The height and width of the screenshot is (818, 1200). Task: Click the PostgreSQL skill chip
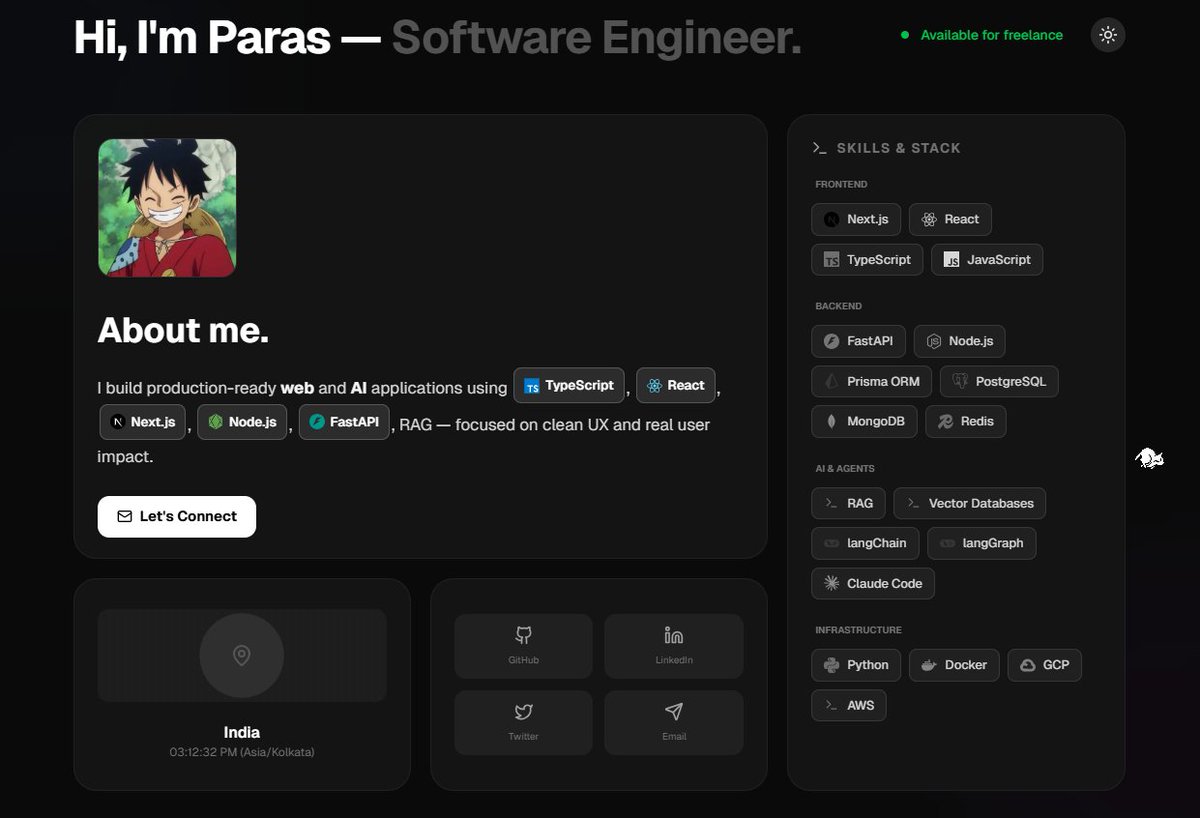[x=999, y=382]
